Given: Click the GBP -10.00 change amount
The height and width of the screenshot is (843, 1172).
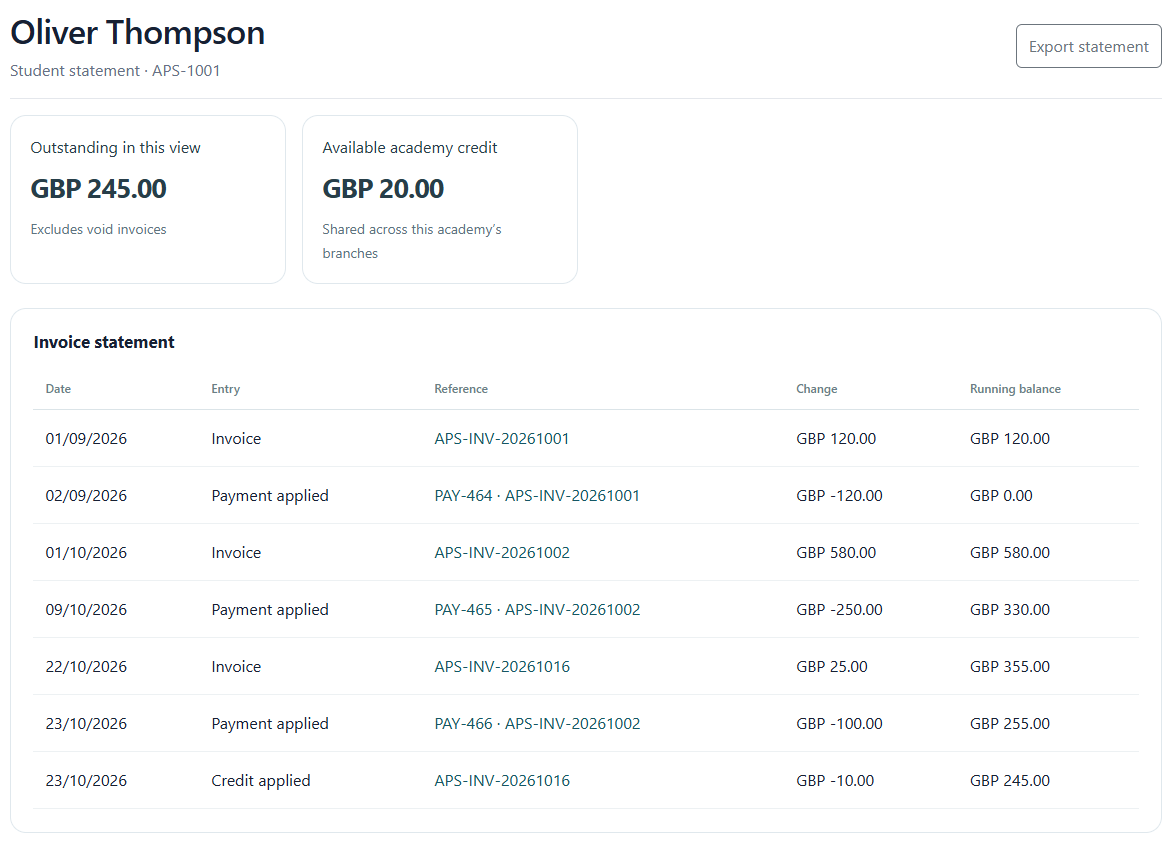Looking at the screenshot, I should (x=835, y=780).
